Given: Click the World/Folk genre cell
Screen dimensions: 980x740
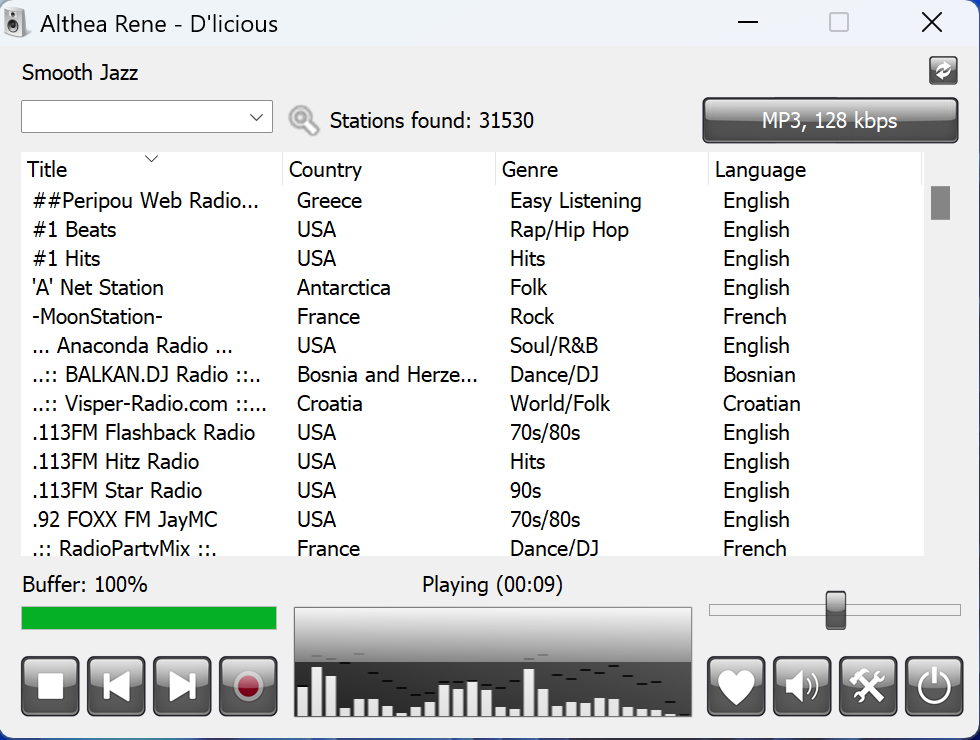Looking at the screenshot, I should click(560, 404).
